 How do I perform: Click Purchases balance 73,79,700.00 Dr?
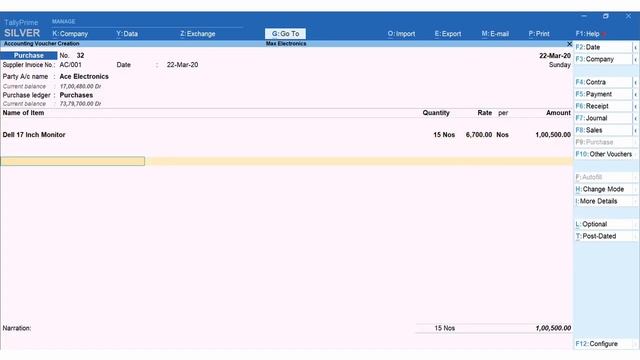coord(80,104)
